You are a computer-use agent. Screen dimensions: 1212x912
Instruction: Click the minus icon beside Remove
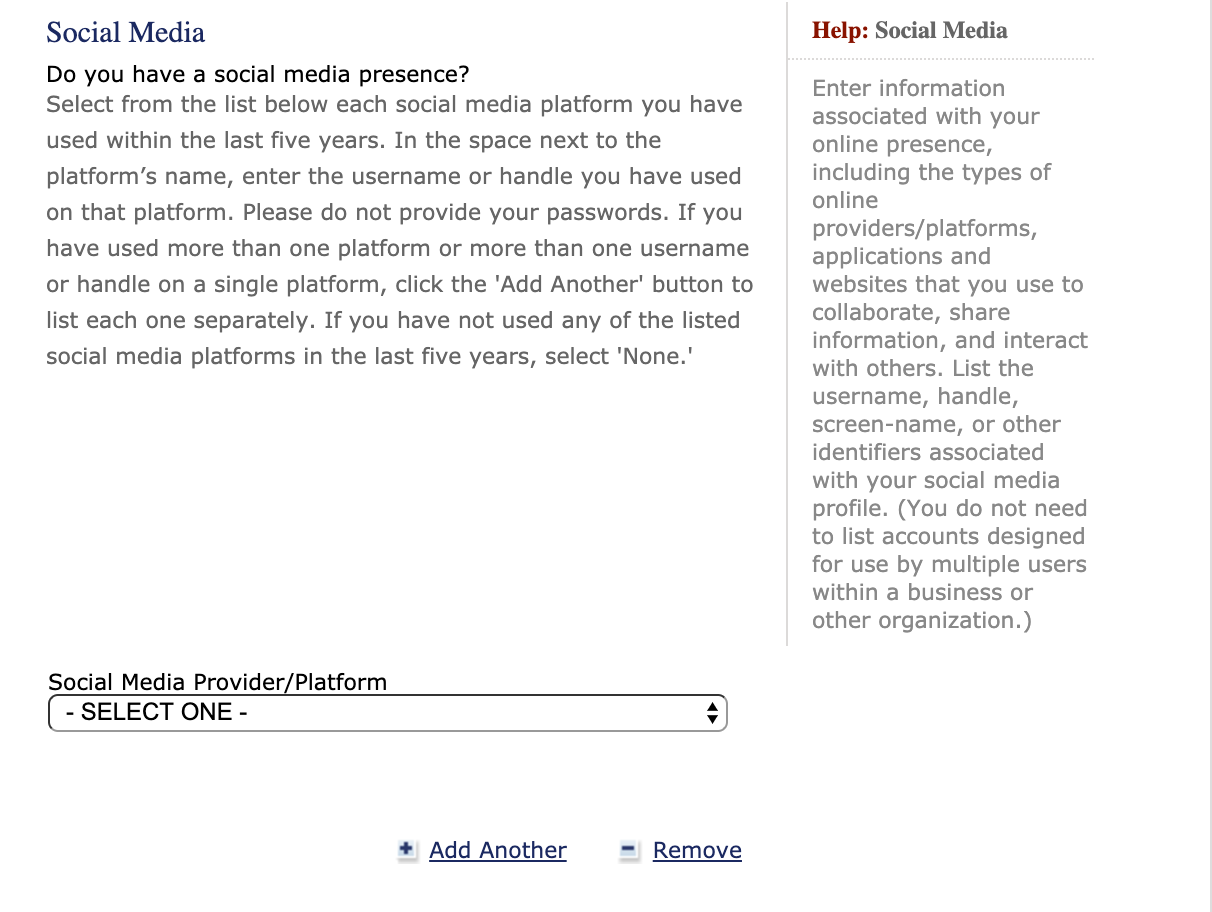[x=629, y=850]
